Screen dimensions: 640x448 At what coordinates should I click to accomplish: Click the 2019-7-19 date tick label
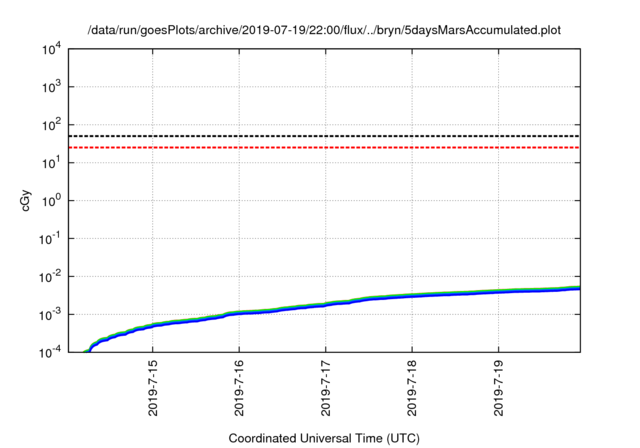point(499,388)
